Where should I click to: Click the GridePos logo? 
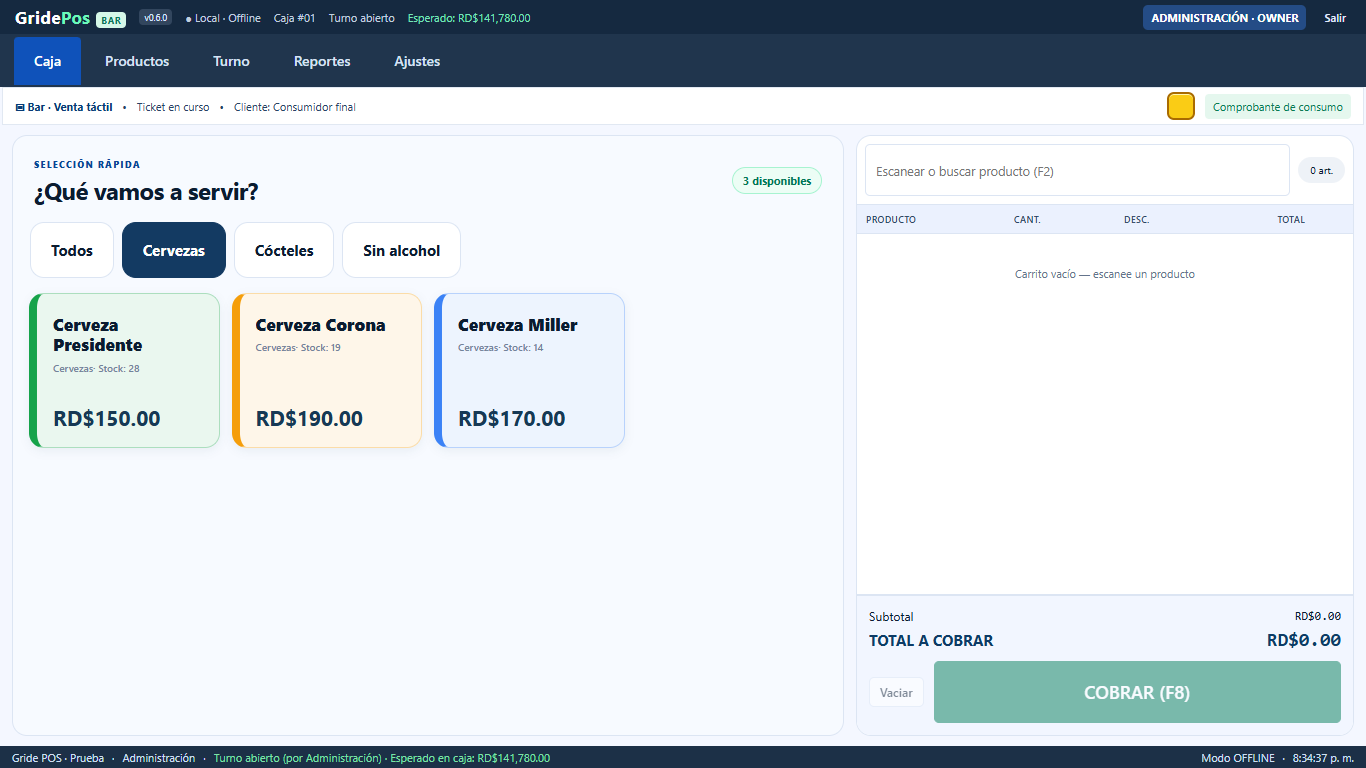tap(53, 18)
